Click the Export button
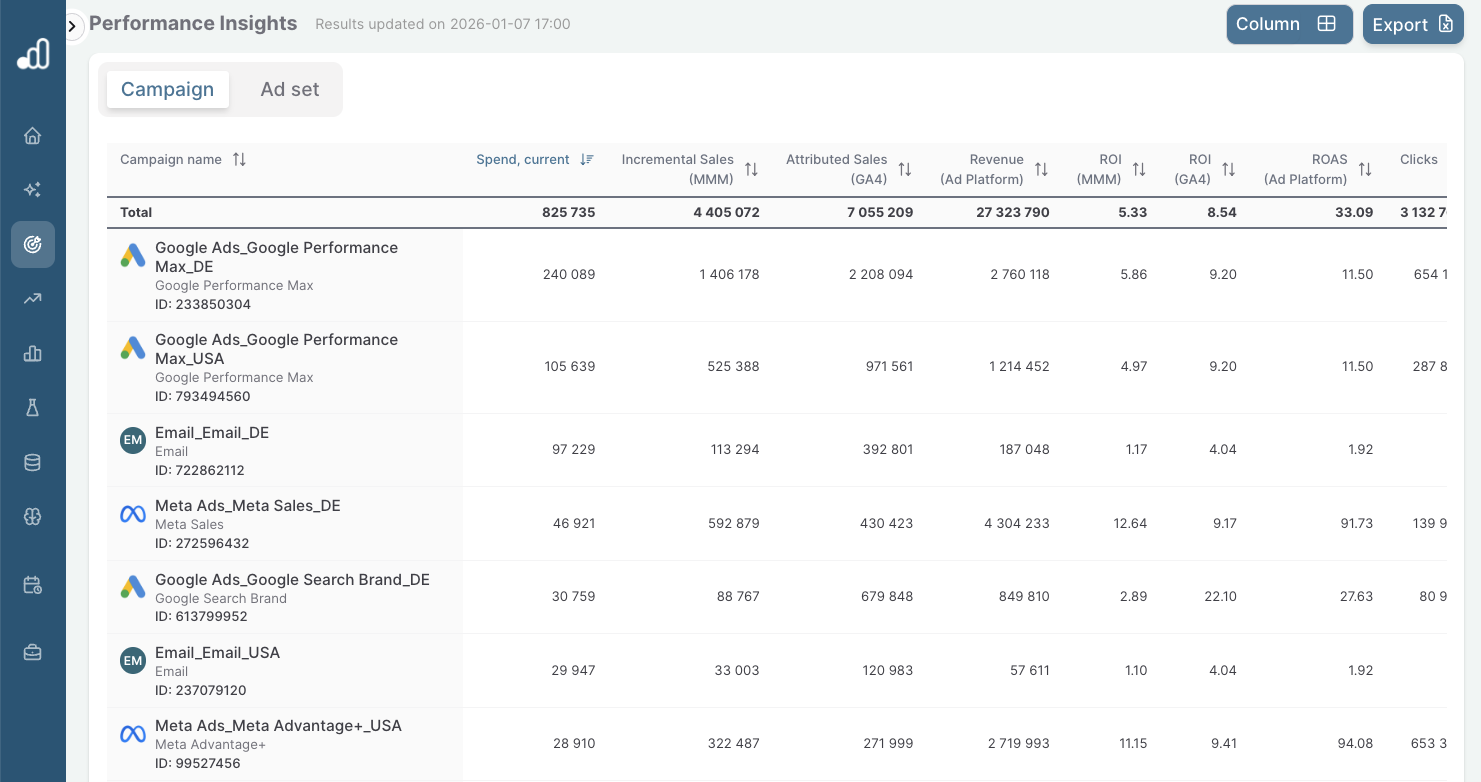1481x782 pixels. pos(1412,25)
